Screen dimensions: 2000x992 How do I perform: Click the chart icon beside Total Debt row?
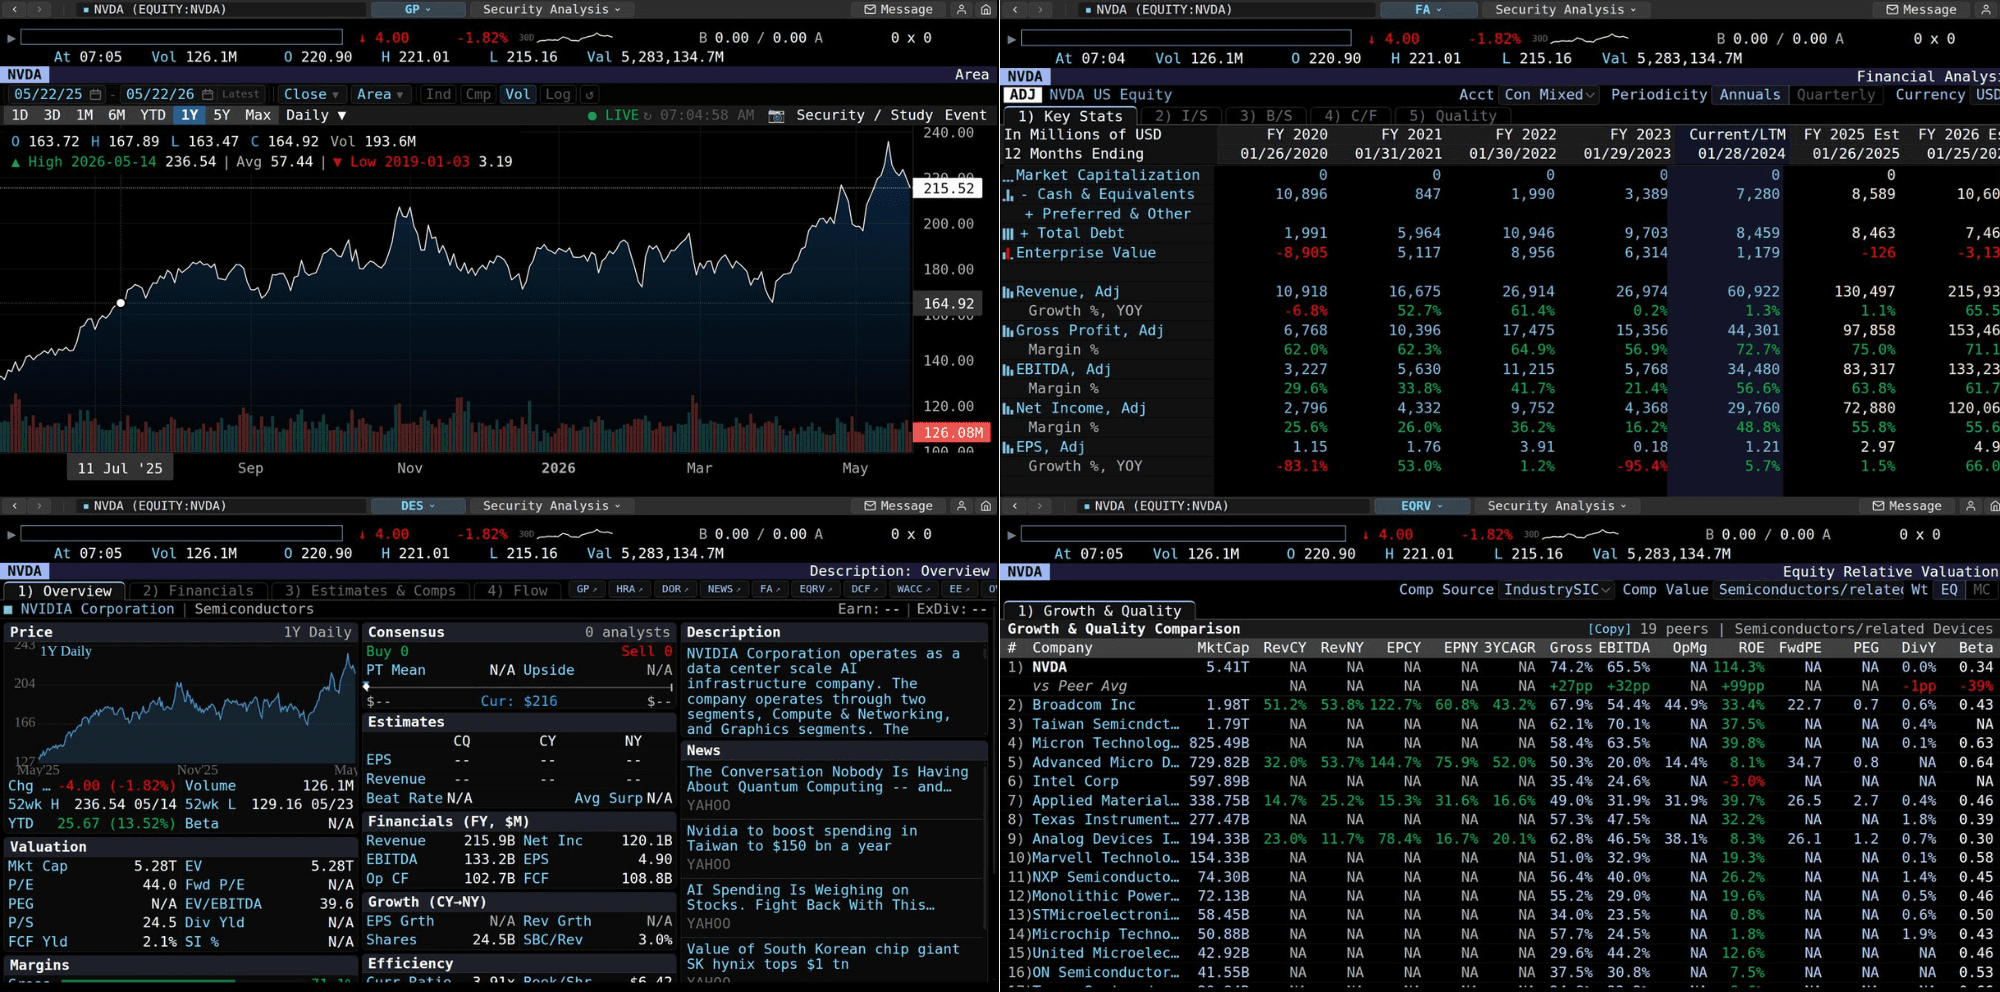coord(1008,233)
